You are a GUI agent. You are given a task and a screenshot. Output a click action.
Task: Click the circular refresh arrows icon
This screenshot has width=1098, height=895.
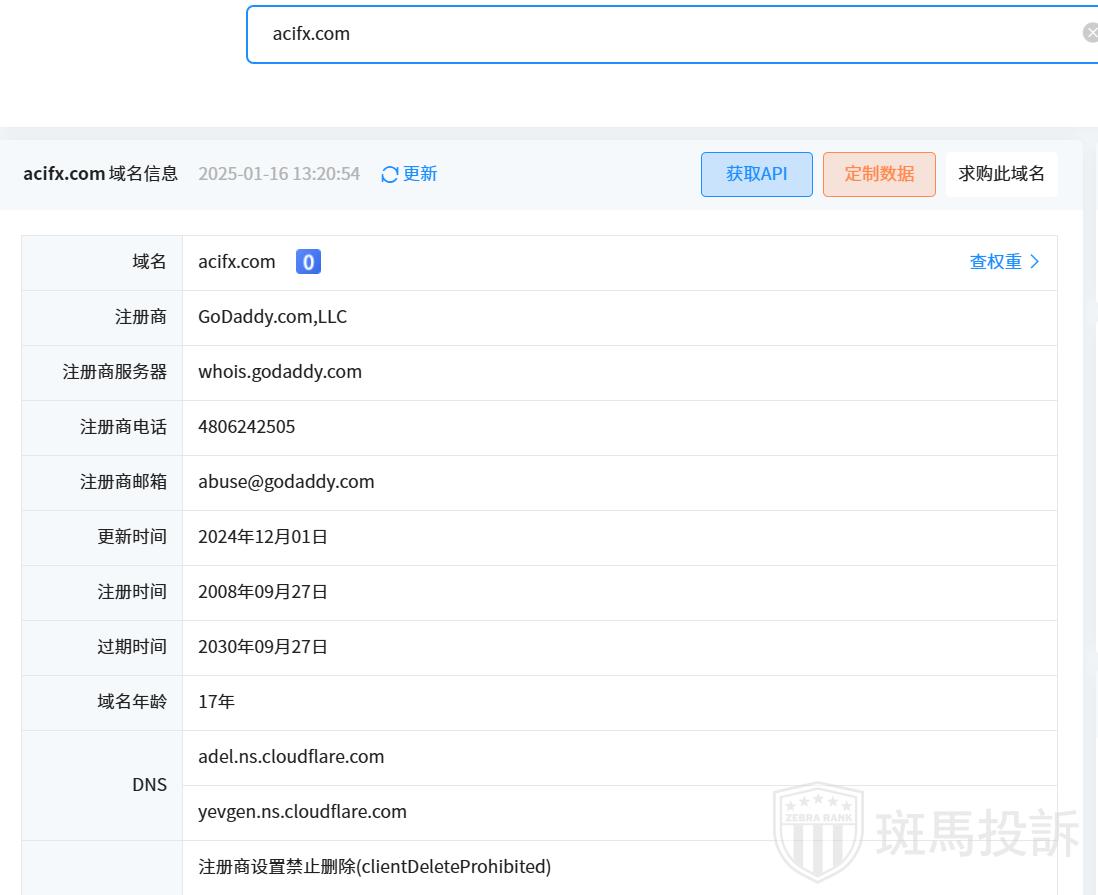pyautogui.click(x=390, y=175)
